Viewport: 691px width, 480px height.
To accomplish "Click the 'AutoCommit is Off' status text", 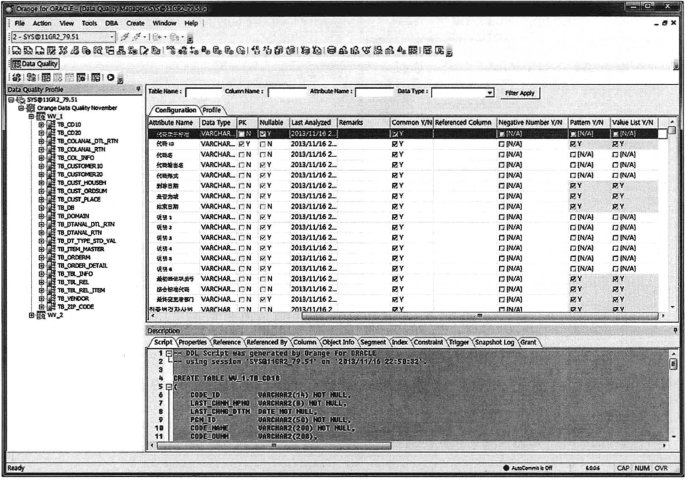I will point(532,468).
